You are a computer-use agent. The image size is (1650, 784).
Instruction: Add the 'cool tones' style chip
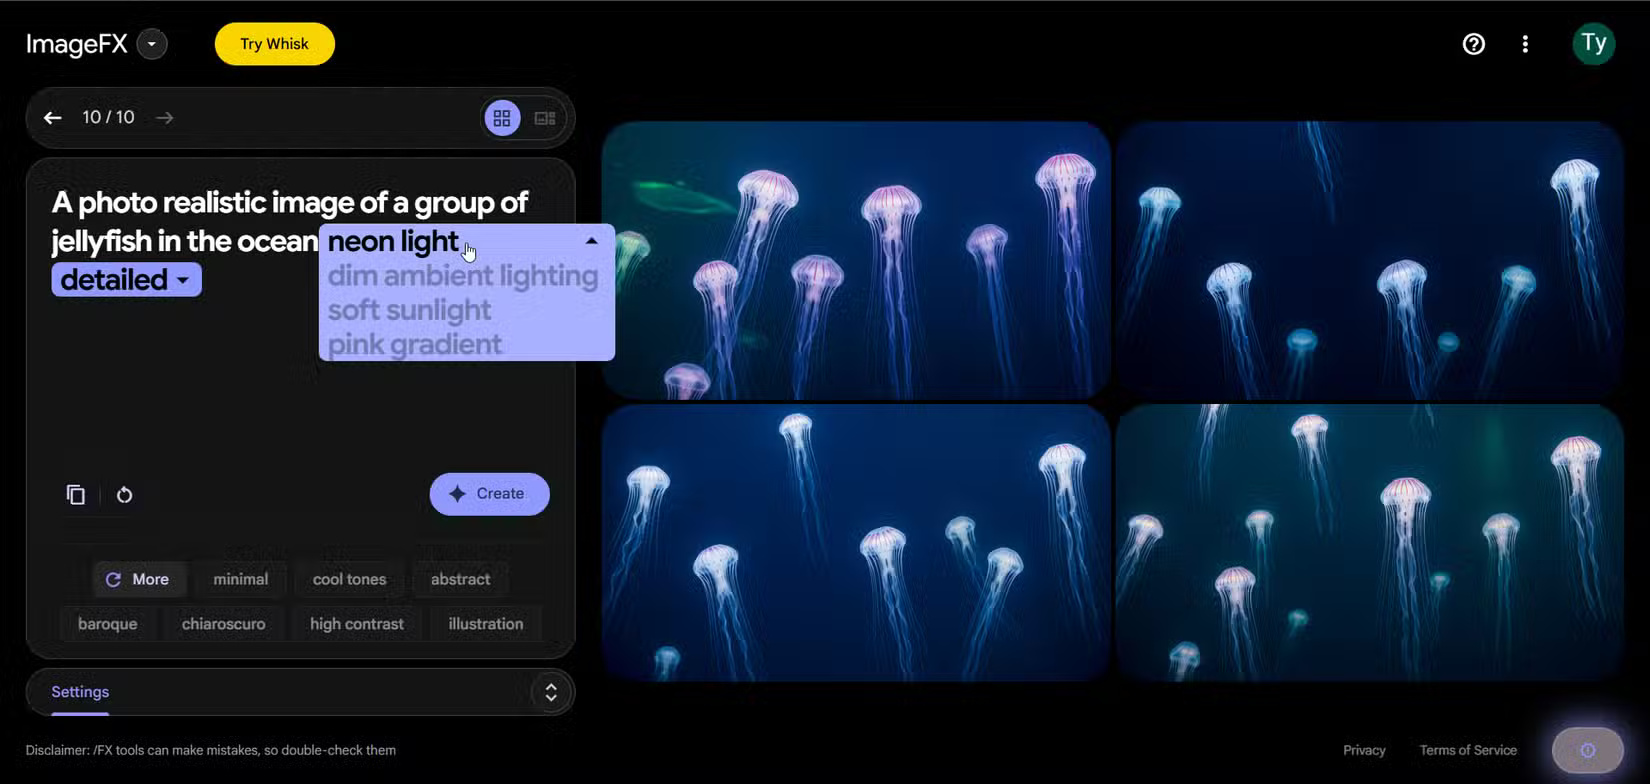click(349, 579)
